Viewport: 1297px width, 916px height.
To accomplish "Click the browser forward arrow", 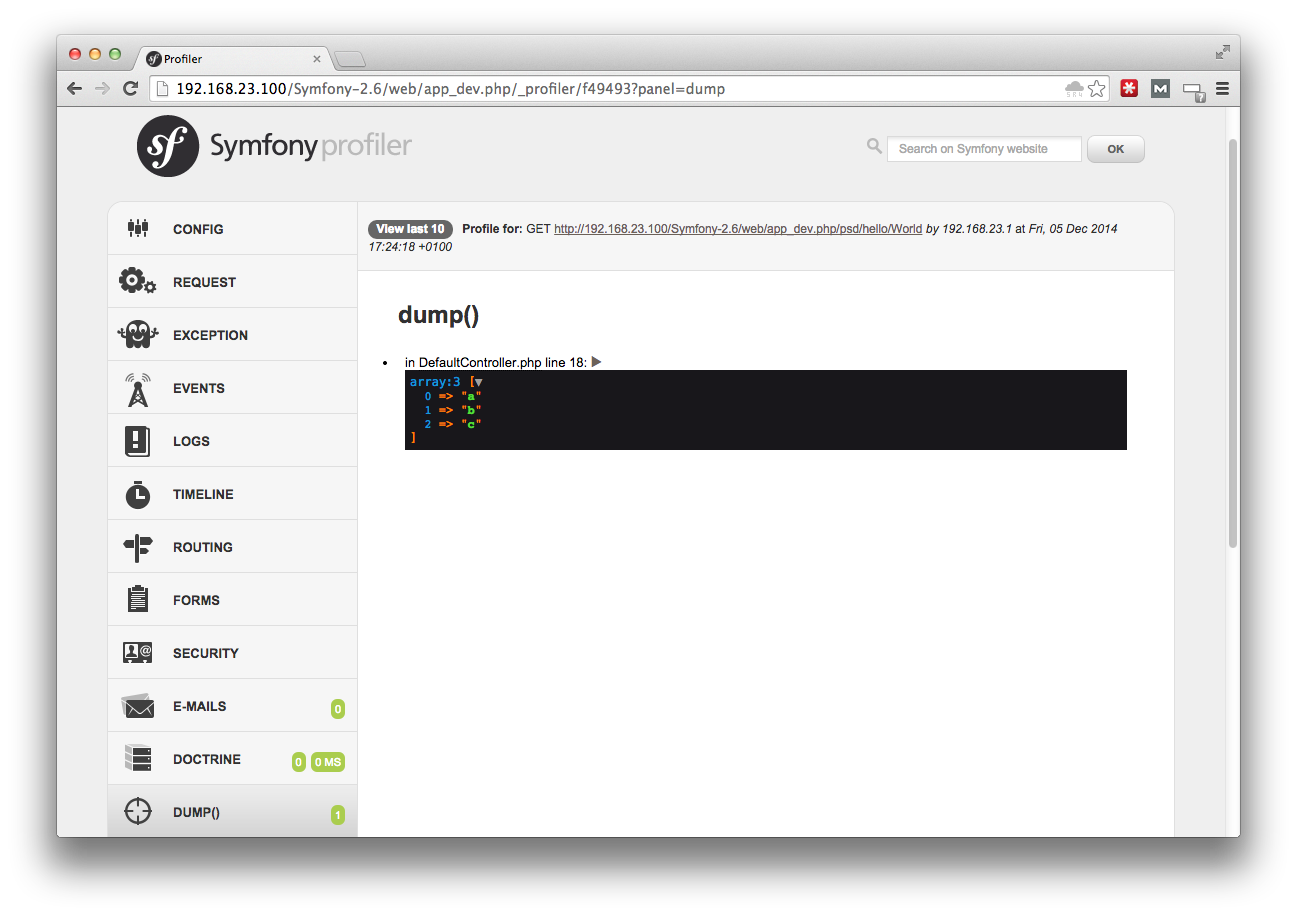I will [x=102, y=88].
